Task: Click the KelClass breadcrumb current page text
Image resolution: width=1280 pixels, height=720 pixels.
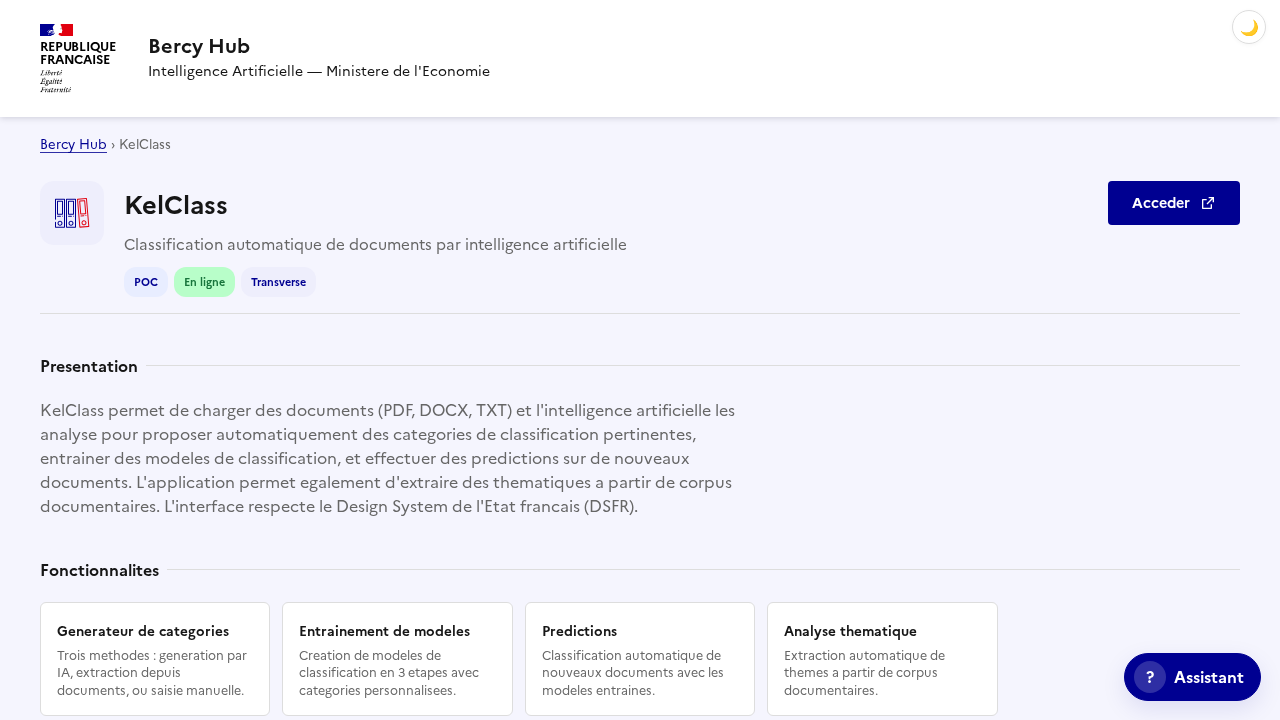Action: (145, 144)
